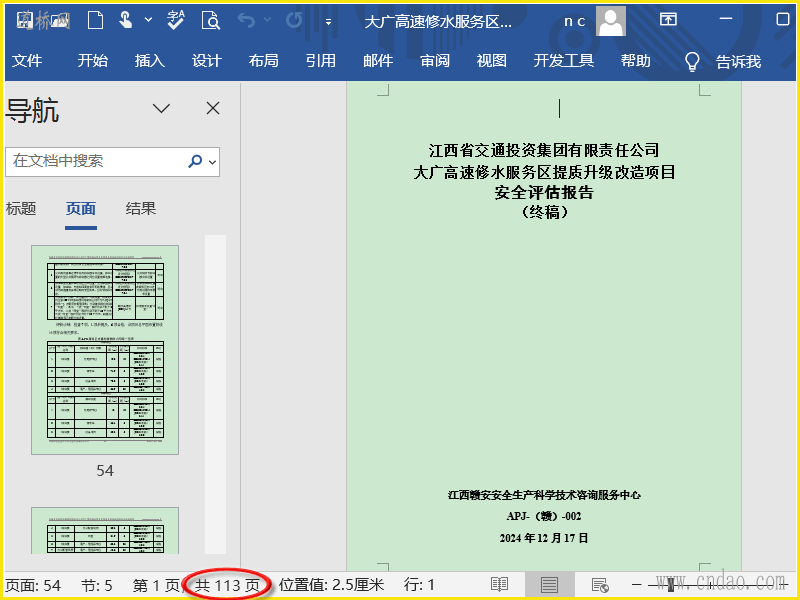Switch to the 开始 ribbon tab
The width and height of the screenshot is (800, 600).
[x=92, y=61]
